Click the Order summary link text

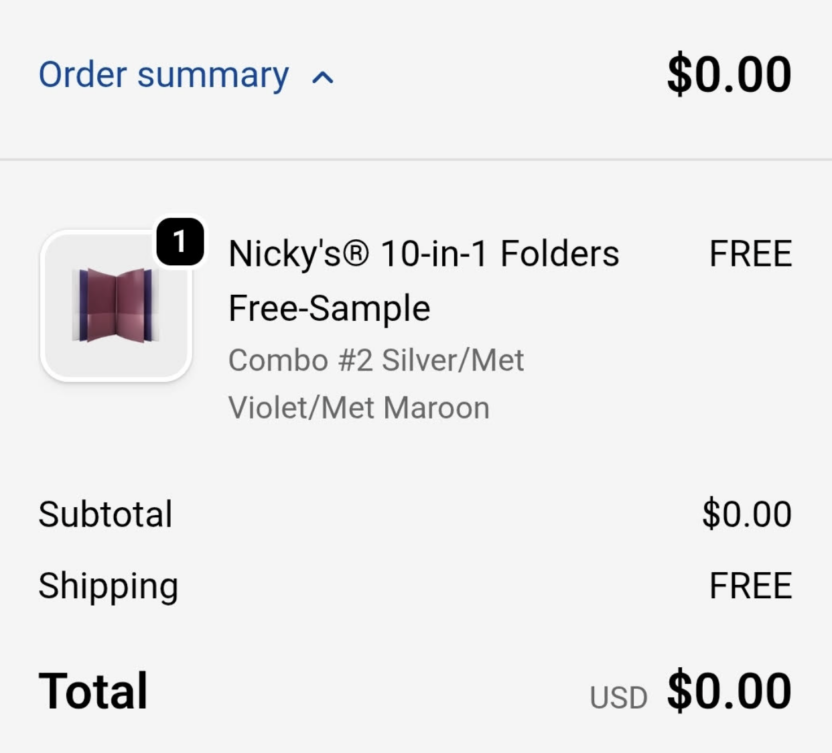(x=163, y=75)
